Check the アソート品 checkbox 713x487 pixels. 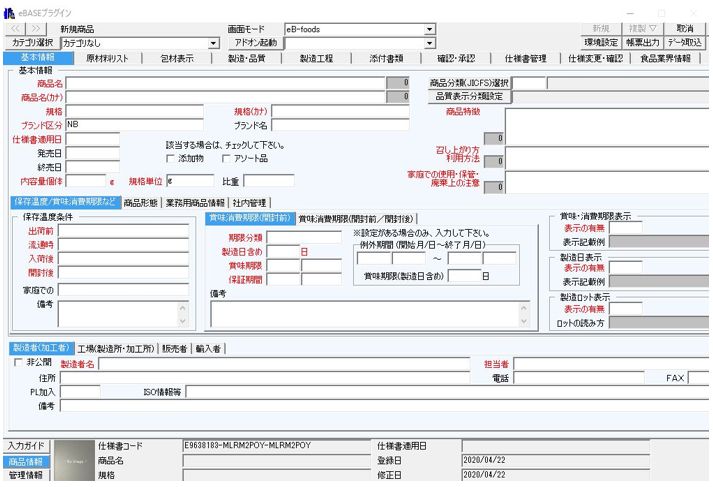(x=226, y=159)
